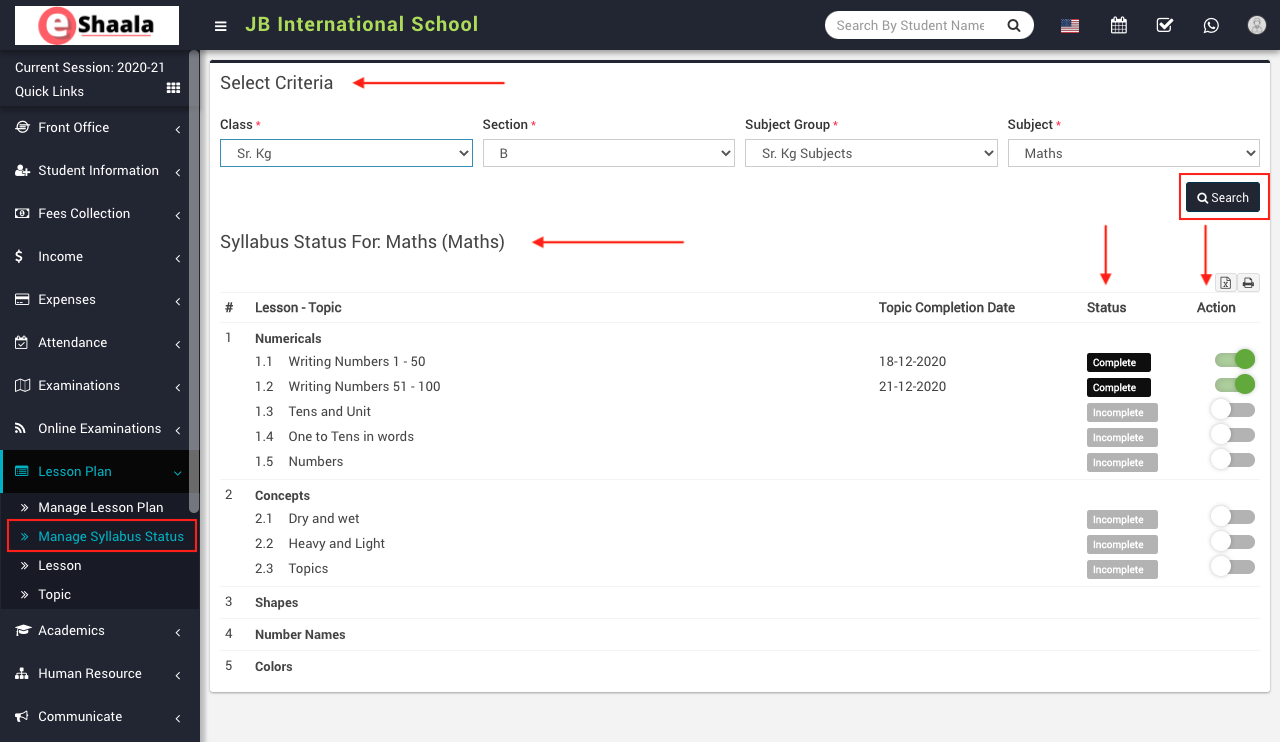Enable the Tens and Unit status toggle
The image size is (1280, 742).
point(1232,409)
